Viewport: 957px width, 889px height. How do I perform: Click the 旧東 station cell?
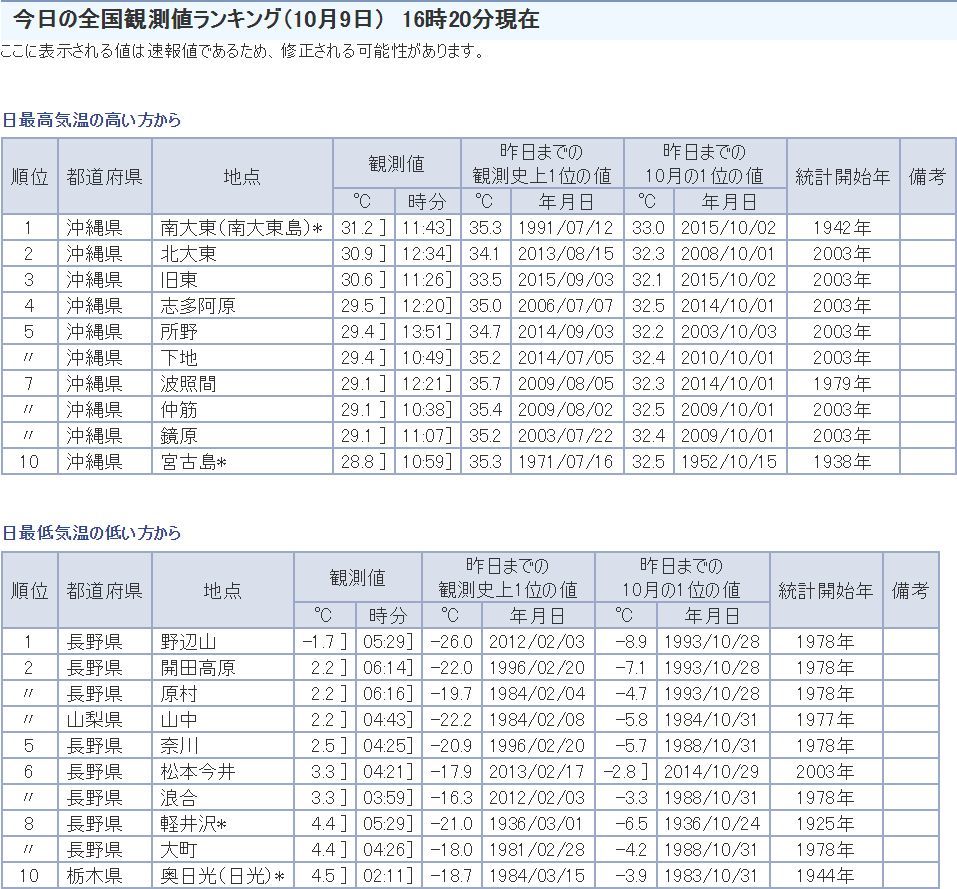pos(179,280)
